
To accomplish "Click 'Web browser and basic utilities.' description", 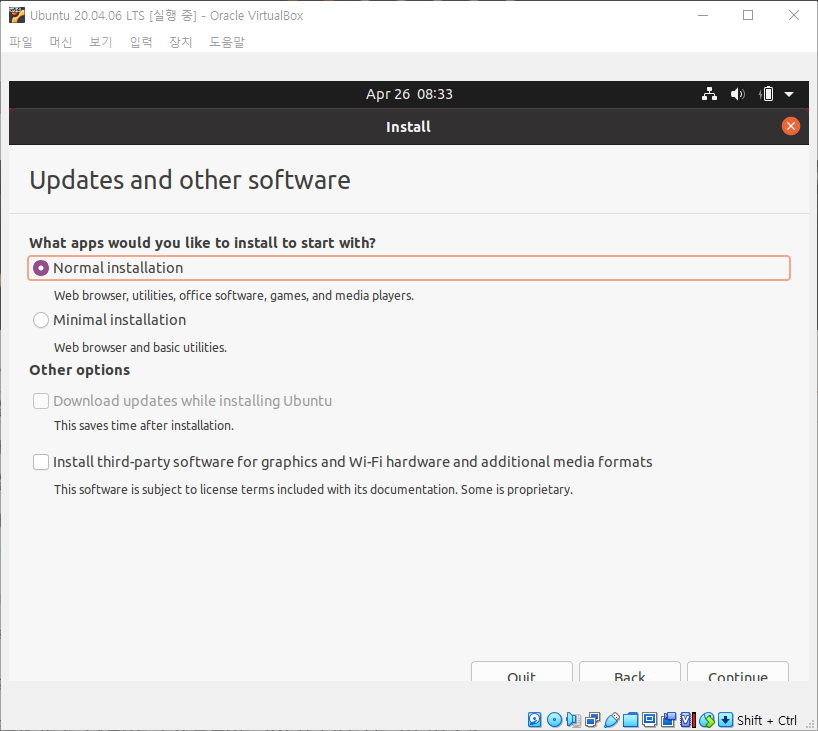I will click(140, 347).
